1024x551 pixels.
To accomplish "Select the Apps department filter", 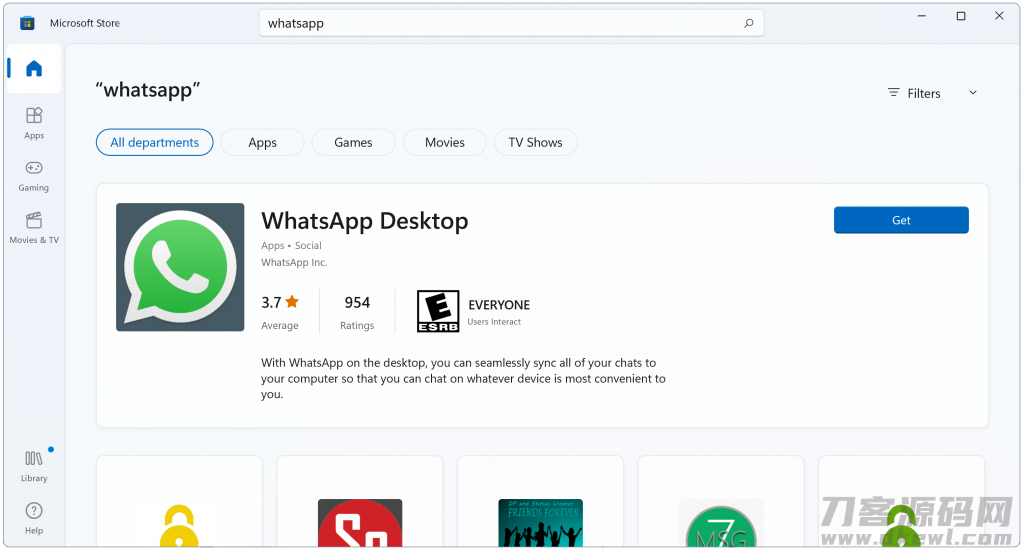I will (x=263, y=142).
